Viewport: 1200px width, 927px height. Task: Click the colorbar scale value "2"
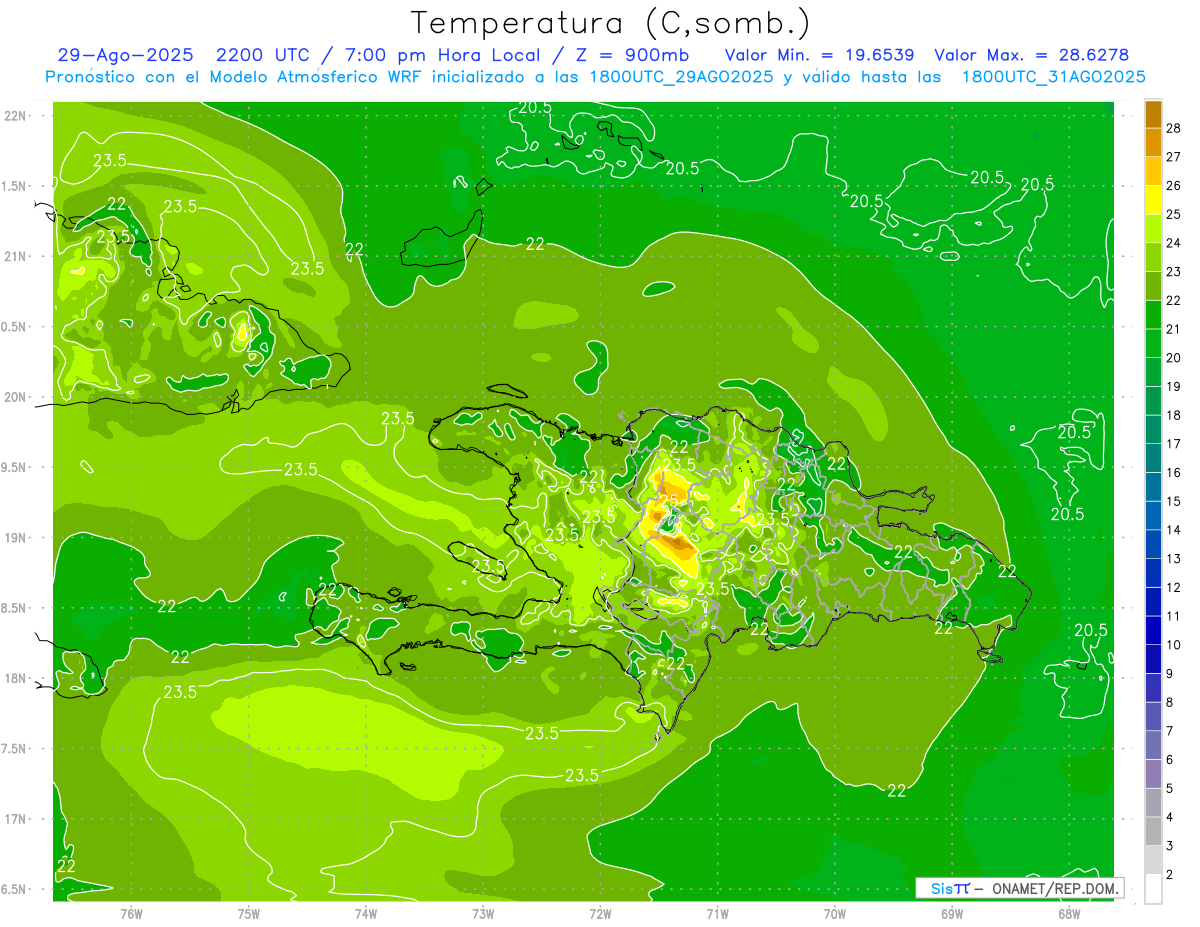coord(1170,875)
